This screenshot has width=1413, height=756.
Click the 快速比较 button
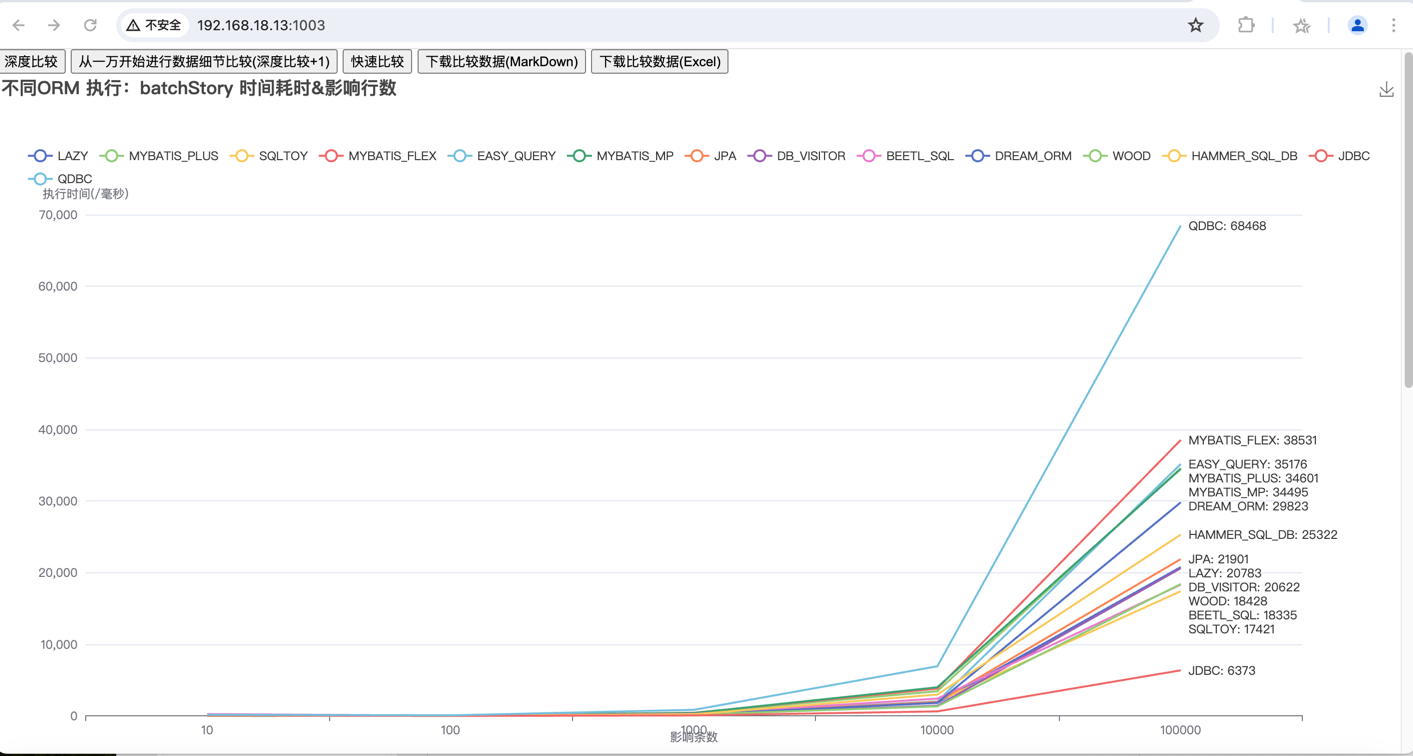click(378, 61)
